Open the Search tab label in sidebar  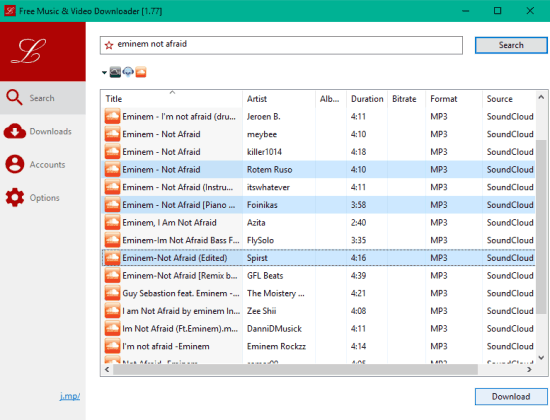tap(42, 98)
